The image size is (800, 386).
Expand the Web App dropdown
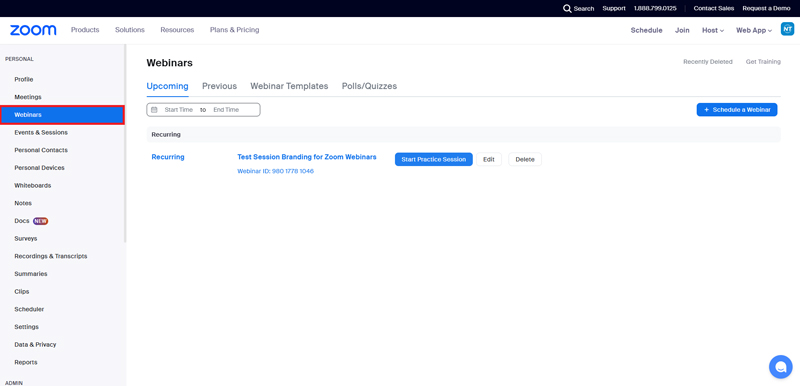click(x=754, y=31)
